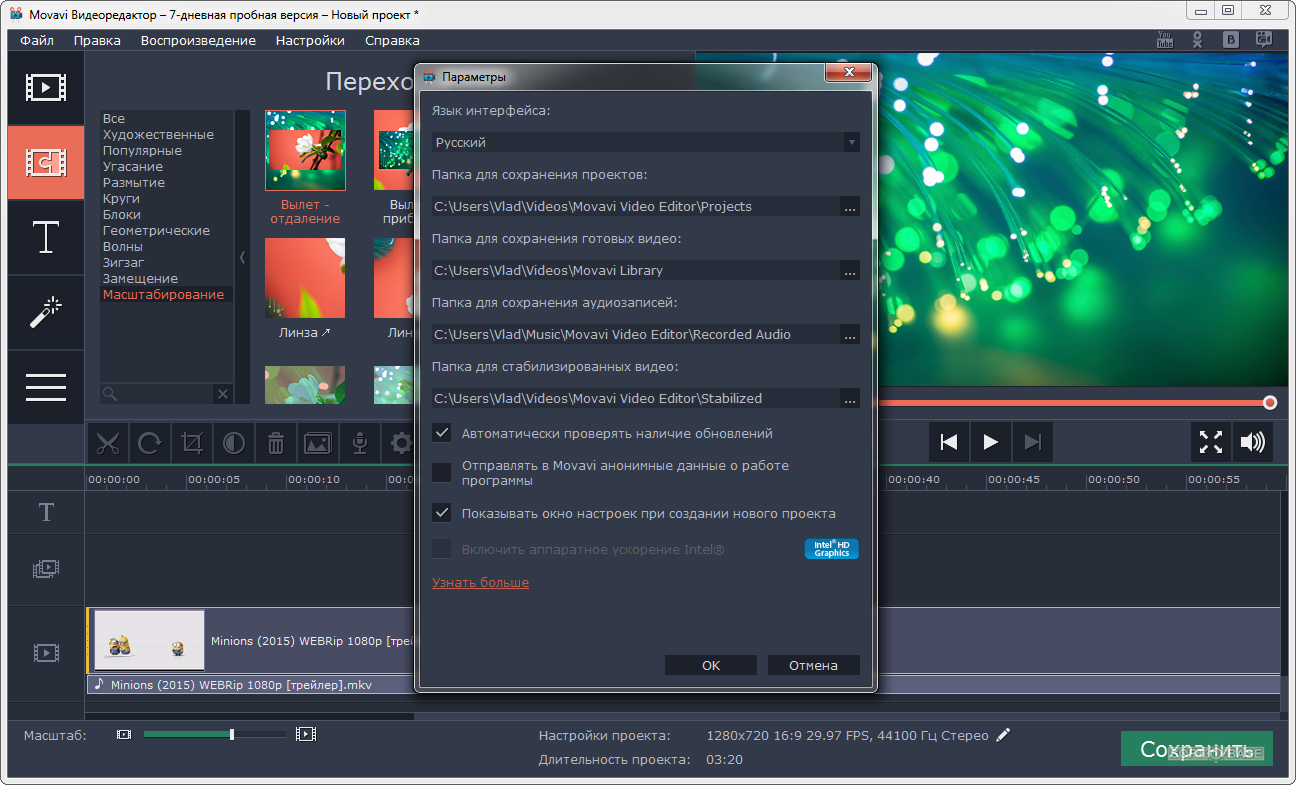
Task: Play the preview video
Action: 991,442
